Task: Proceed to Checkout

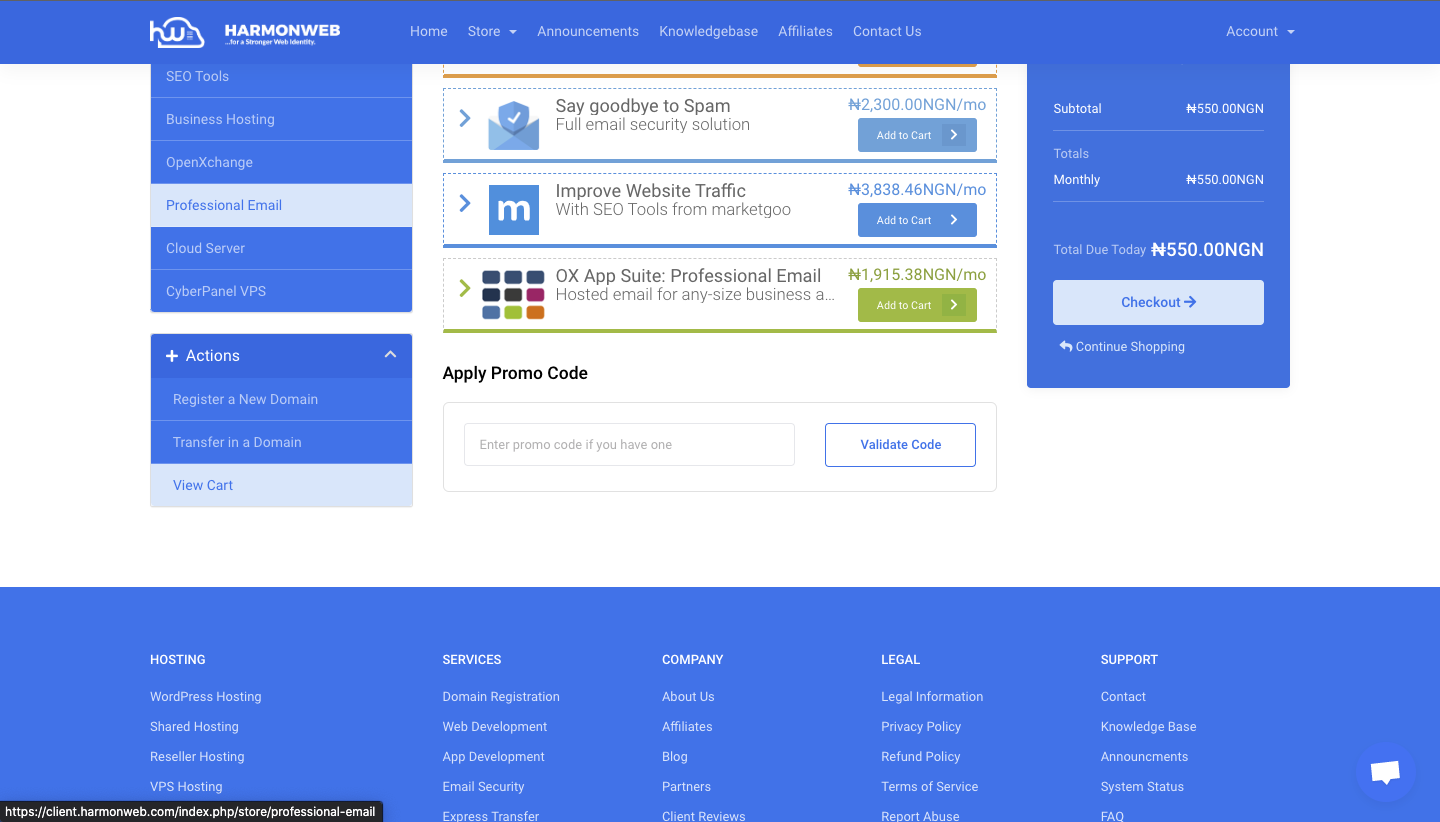Action: (1157, 301)
